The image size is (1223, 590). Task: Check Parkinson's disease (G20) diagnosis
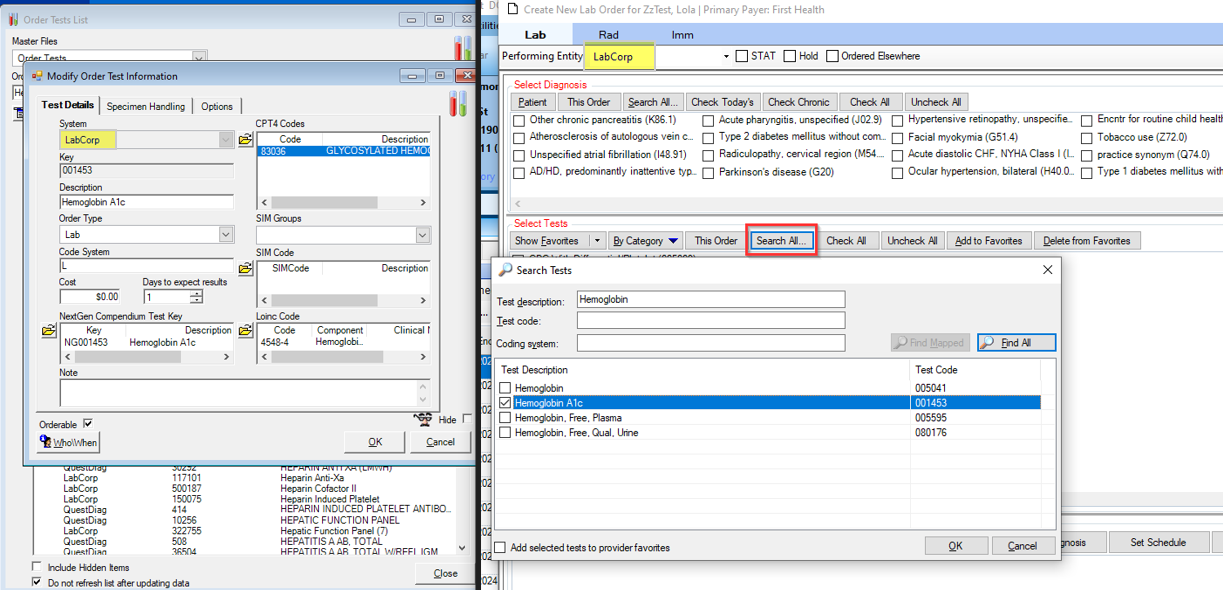708,173
